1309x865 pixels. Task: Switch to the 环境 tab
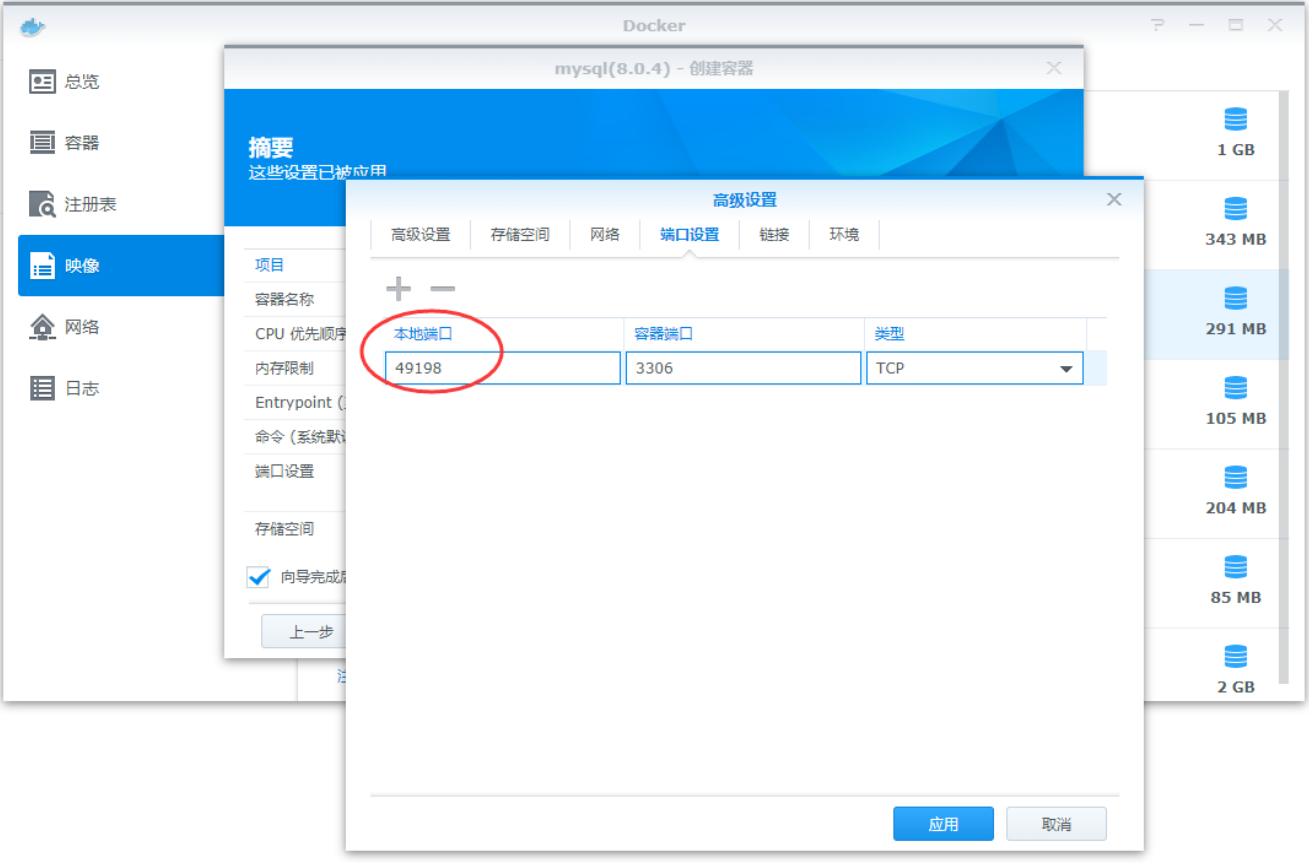[x=844, y=235]
